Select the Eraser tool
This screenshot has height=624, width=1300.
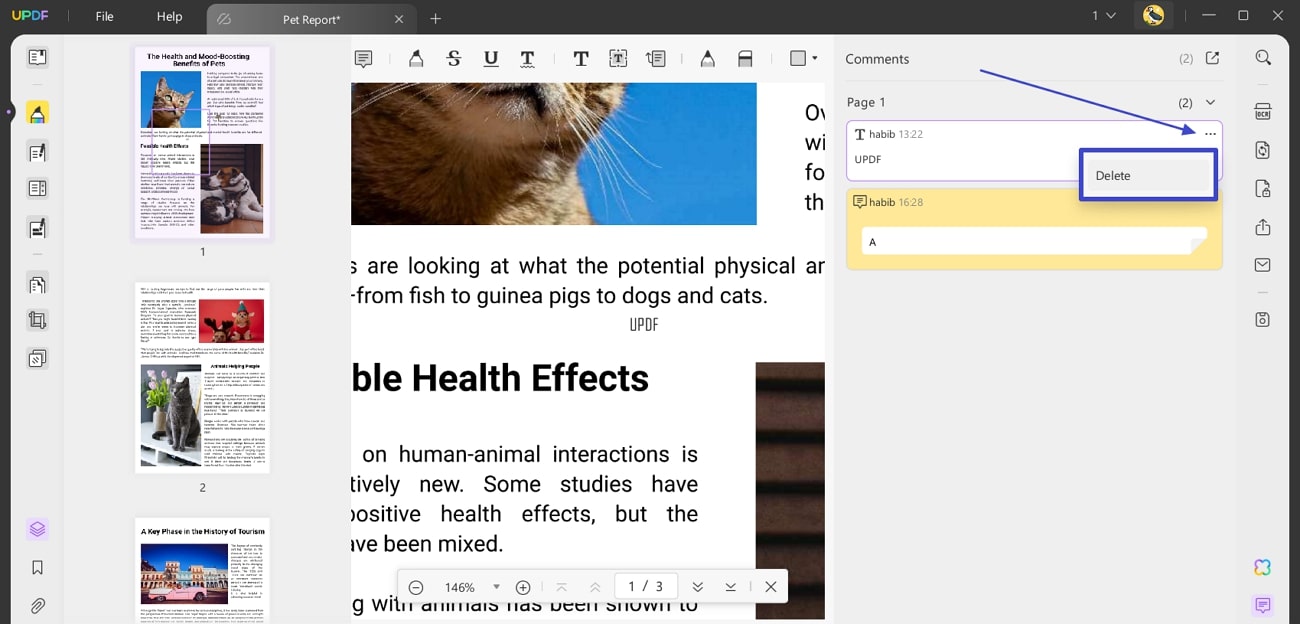pos(745,58)
